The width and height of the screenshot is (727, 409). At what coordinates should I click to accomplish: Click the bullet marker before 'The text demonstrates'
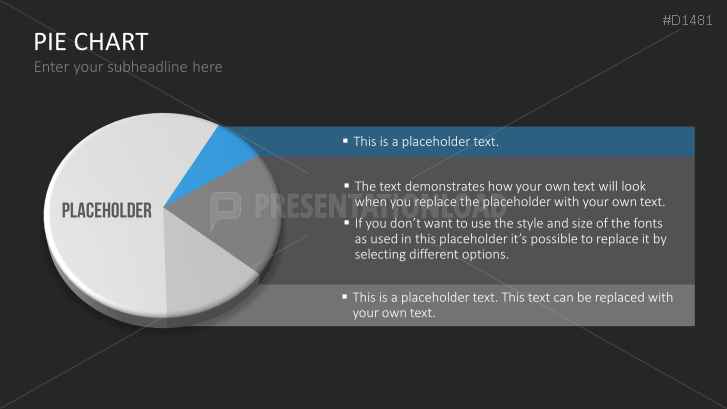[x=347, y=185]
